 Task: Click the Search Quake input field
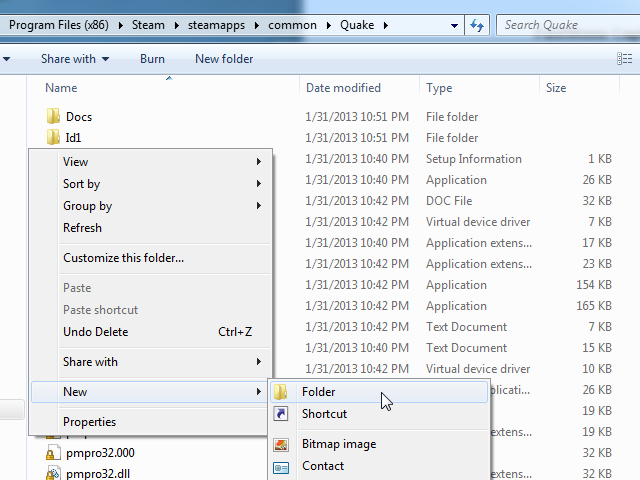click(565, 25)
